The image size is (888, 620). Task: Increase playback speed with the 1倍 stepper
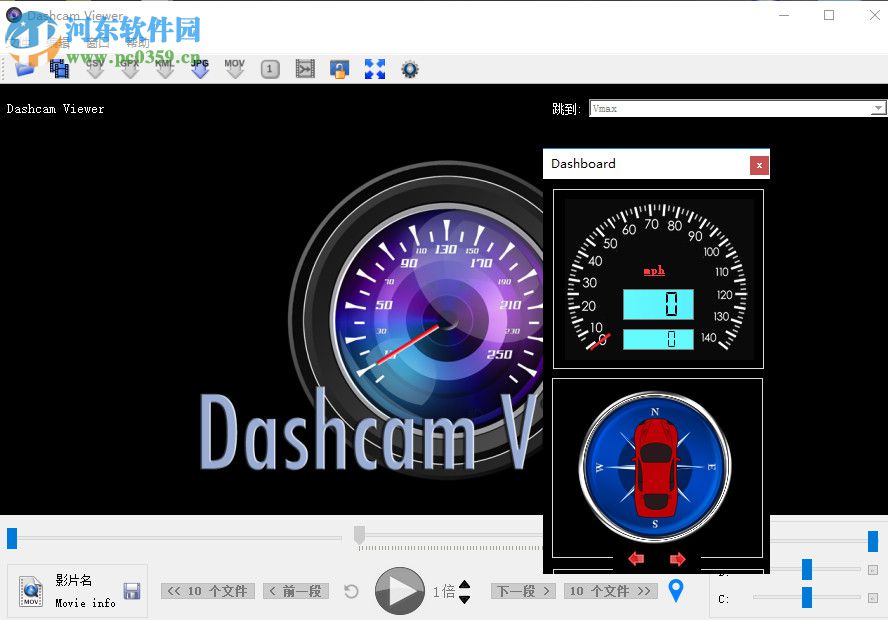click(463, 585)
